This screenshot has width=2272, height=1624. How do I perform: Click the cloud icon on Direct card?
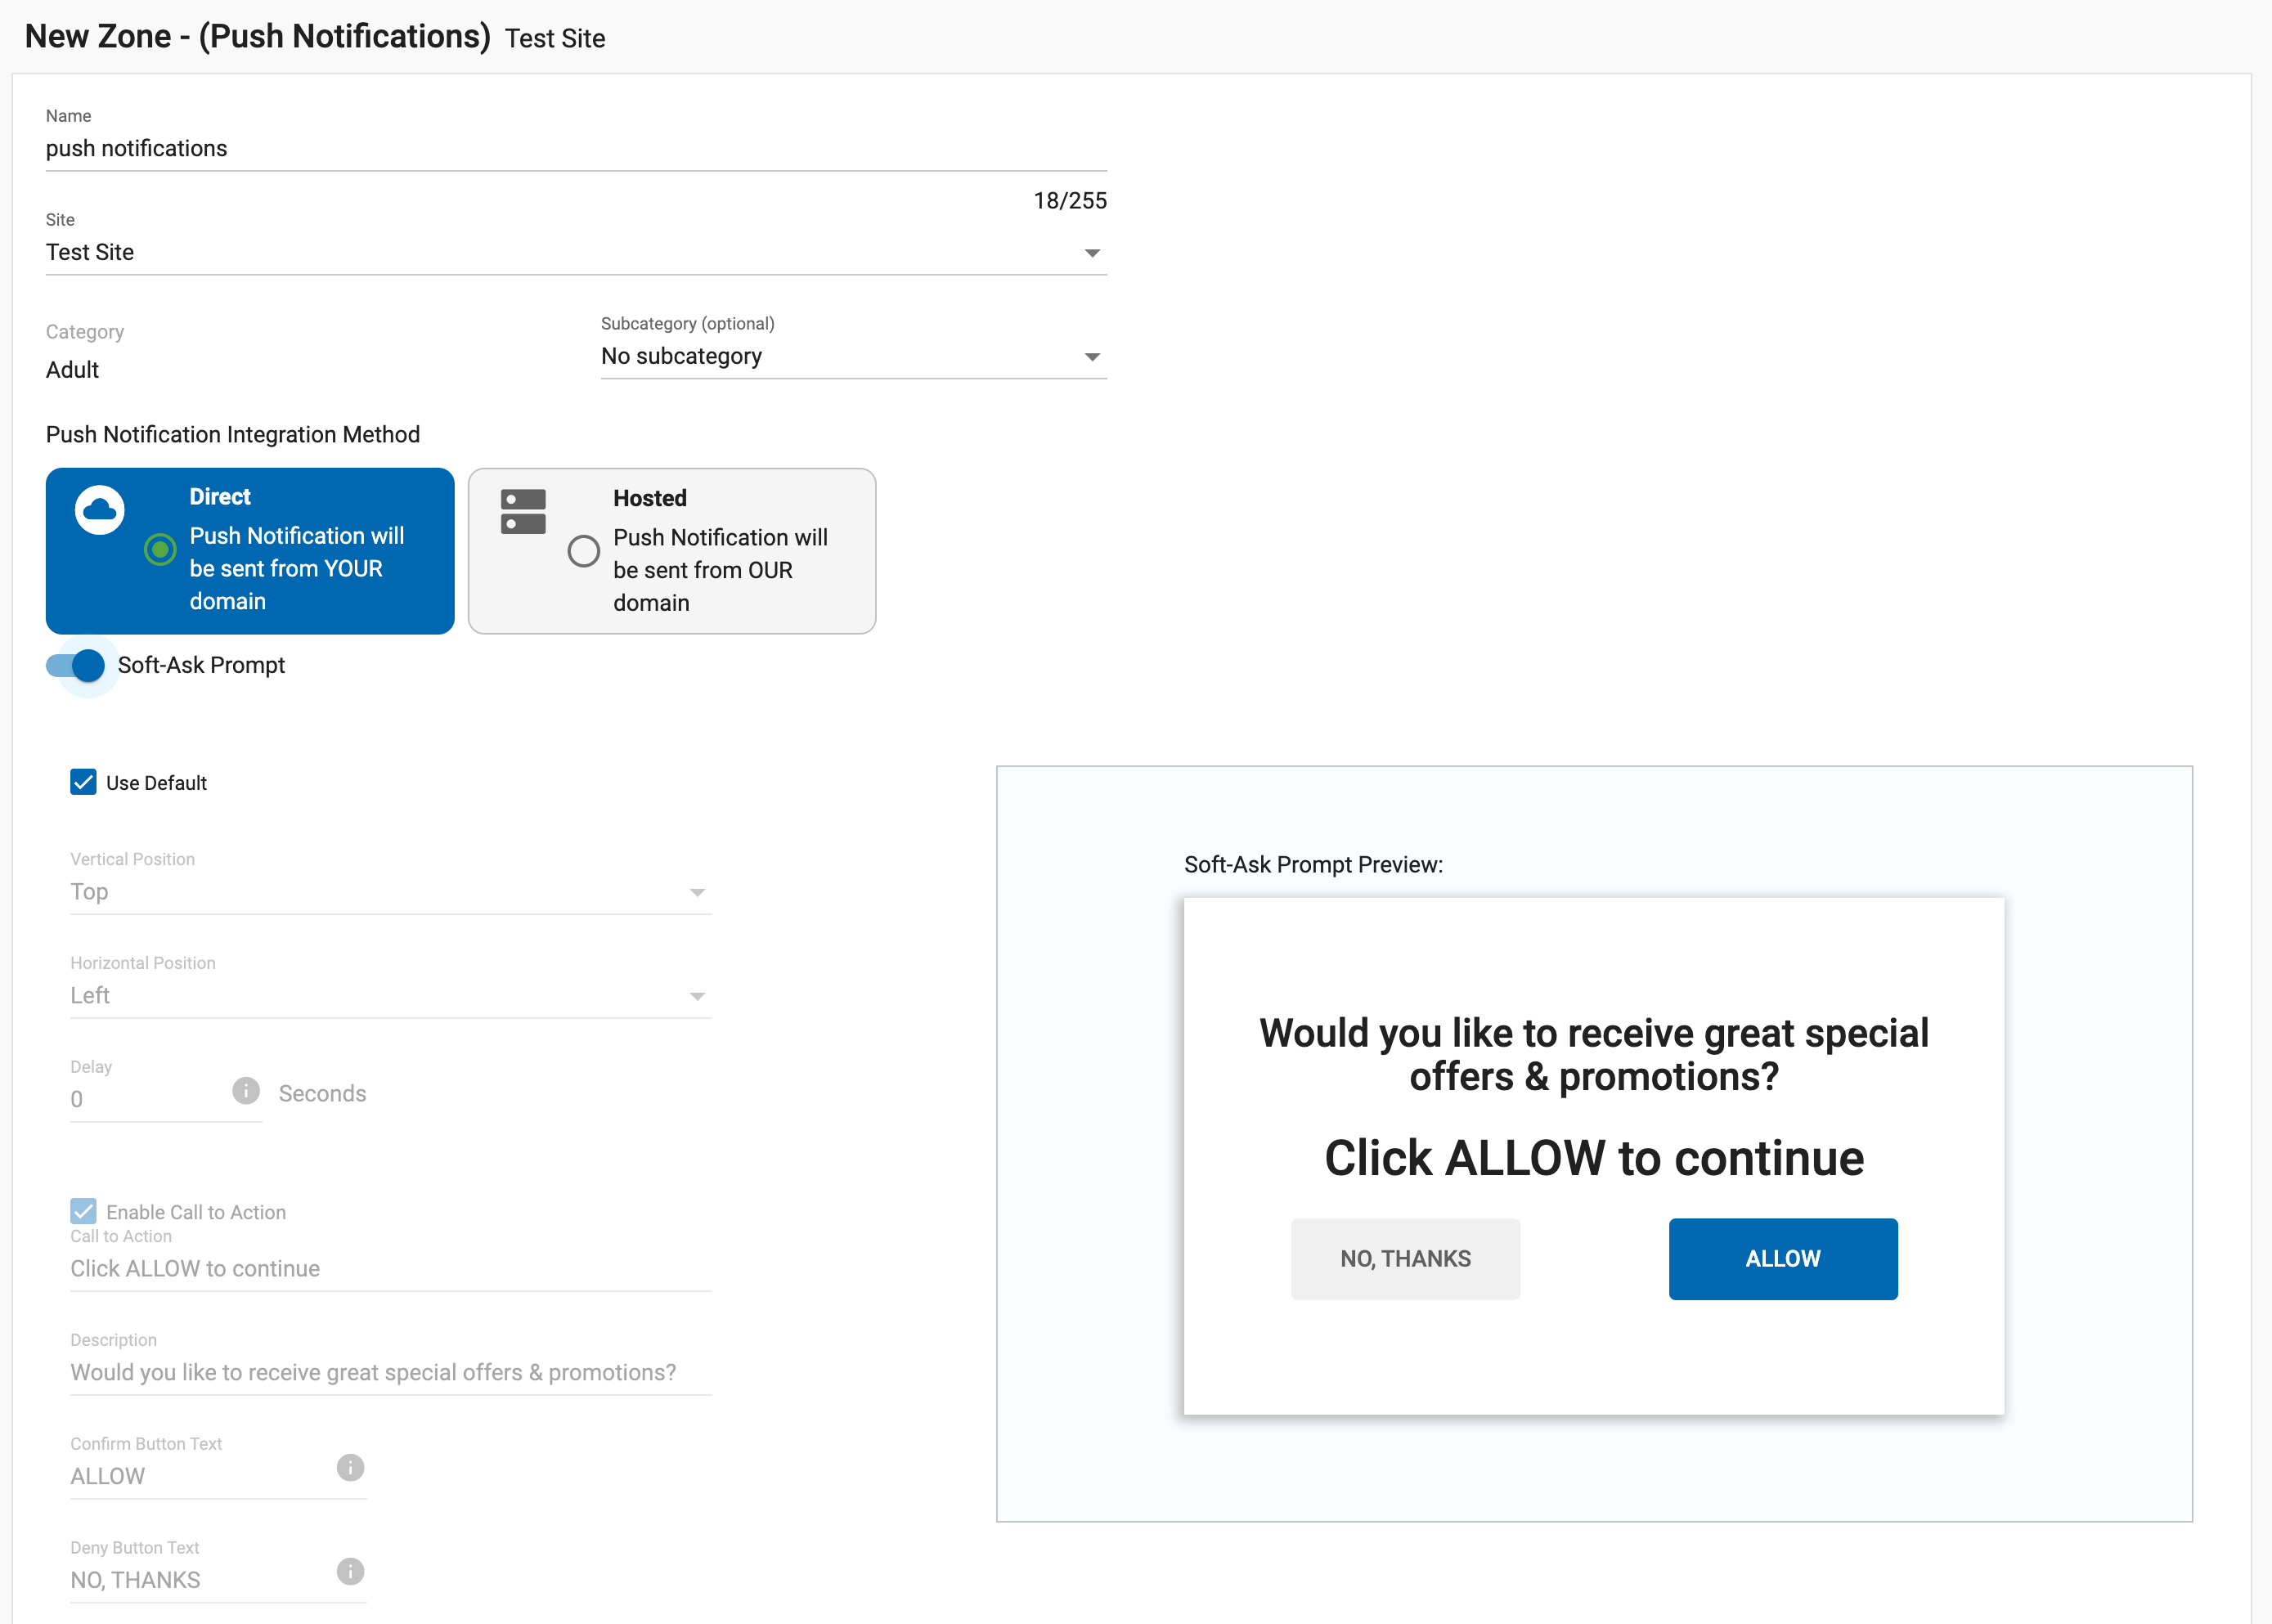[99, 510]
